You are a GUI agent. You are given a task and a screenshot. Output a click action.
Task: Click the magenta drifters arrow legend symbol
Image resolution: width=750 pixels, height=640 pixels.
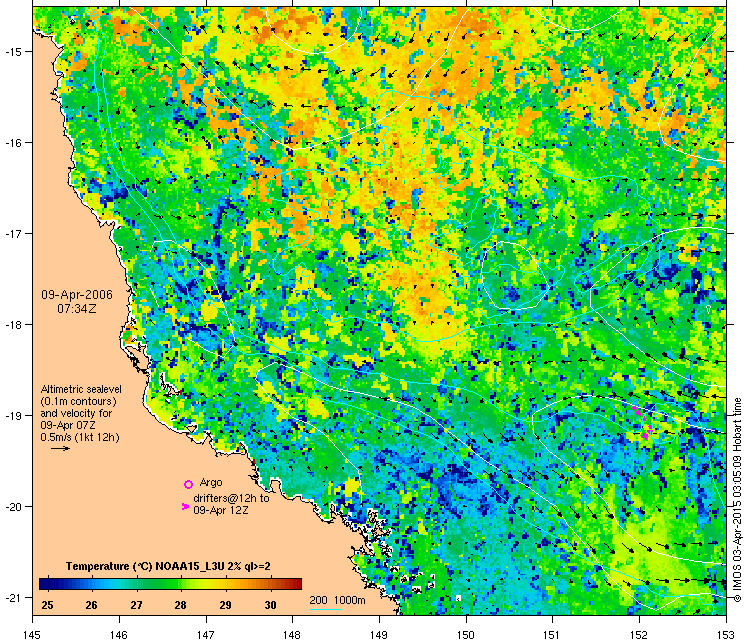point(186,507)
